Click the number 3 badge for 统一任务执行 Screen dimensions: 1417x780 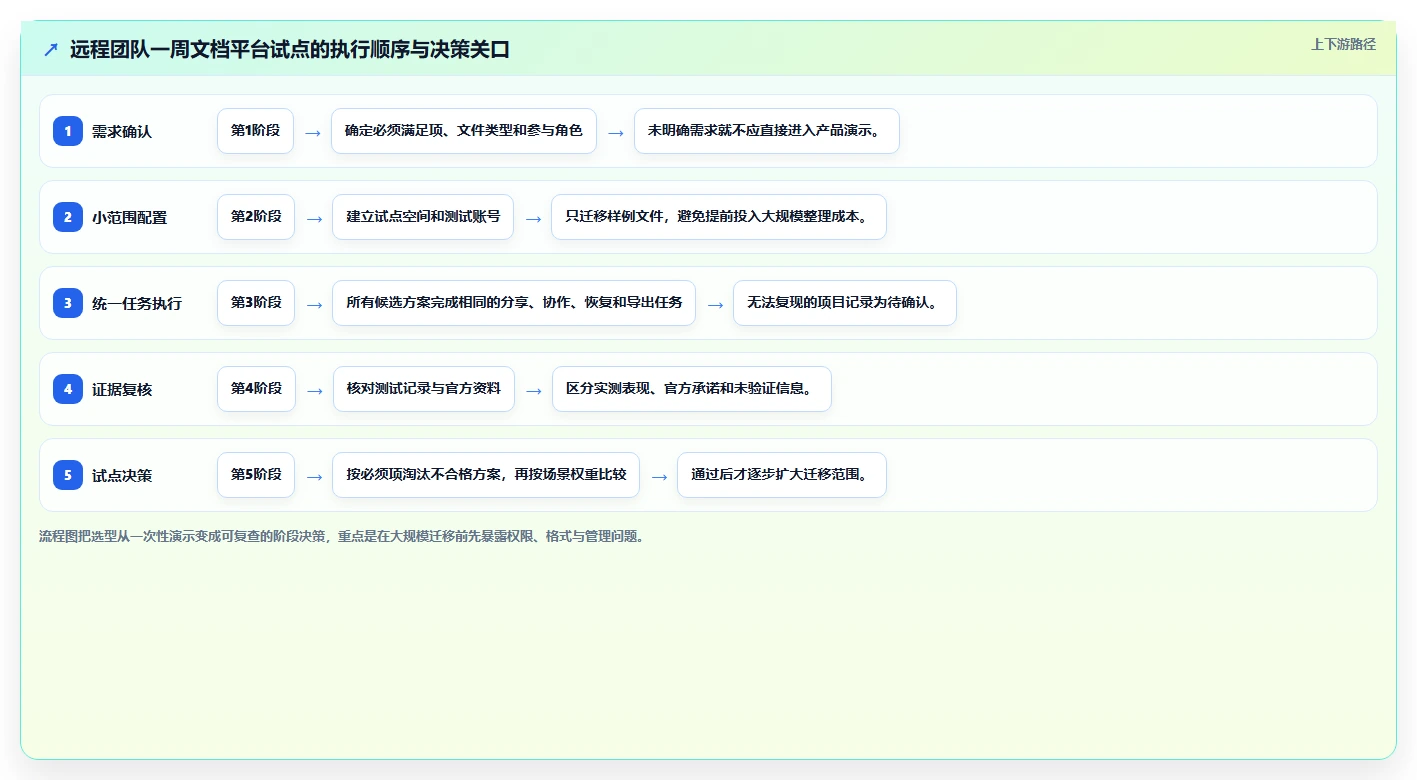68,303
